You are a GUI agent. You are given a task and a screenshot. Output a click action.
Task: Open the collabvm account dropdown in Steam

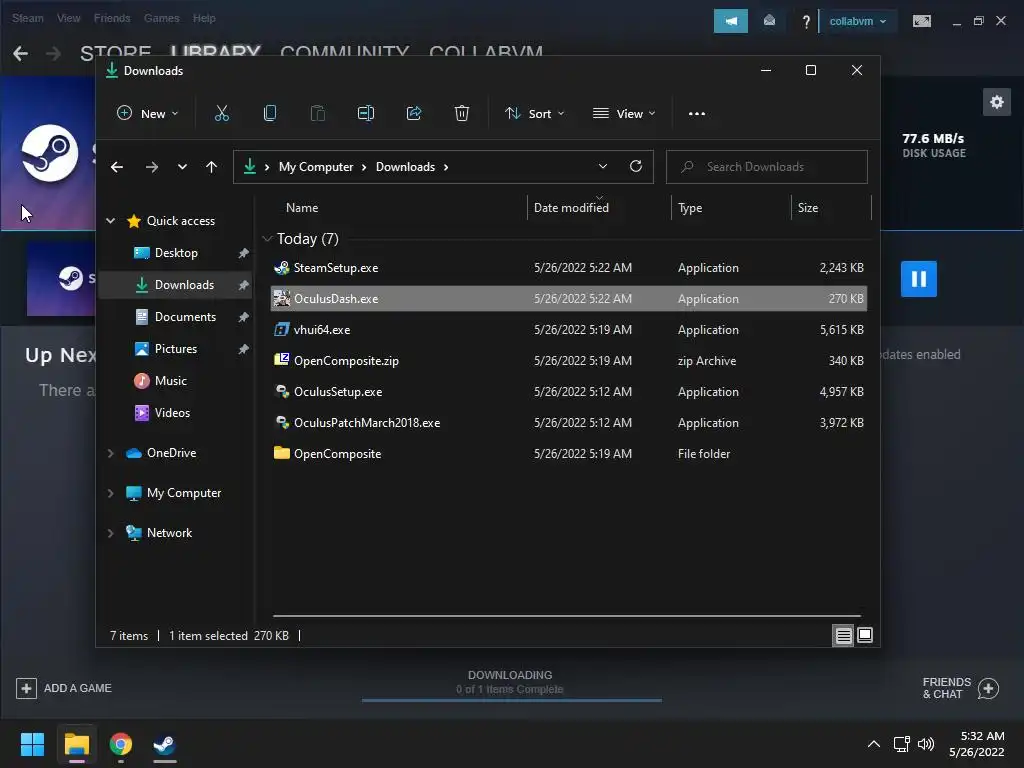click(857, 22)
